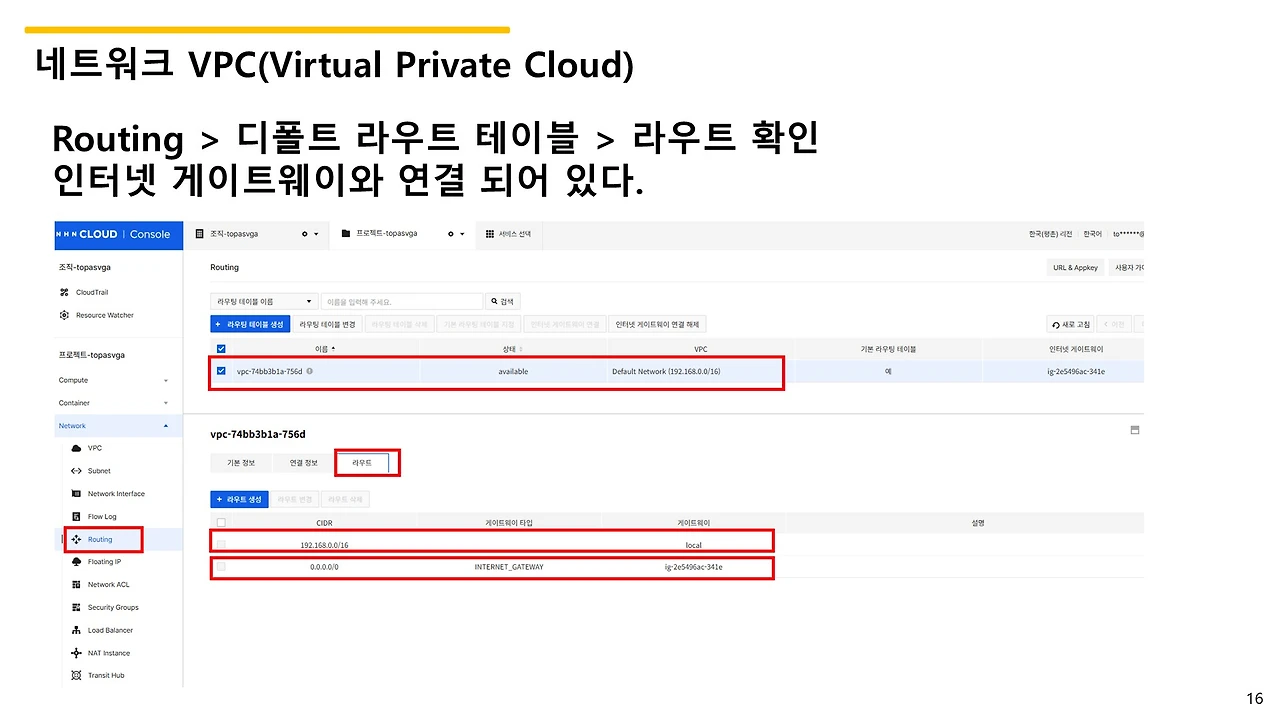This screenshot has width=1280, height=720.
Task: Focus the routing table name search field
Action: coord(402,301)
